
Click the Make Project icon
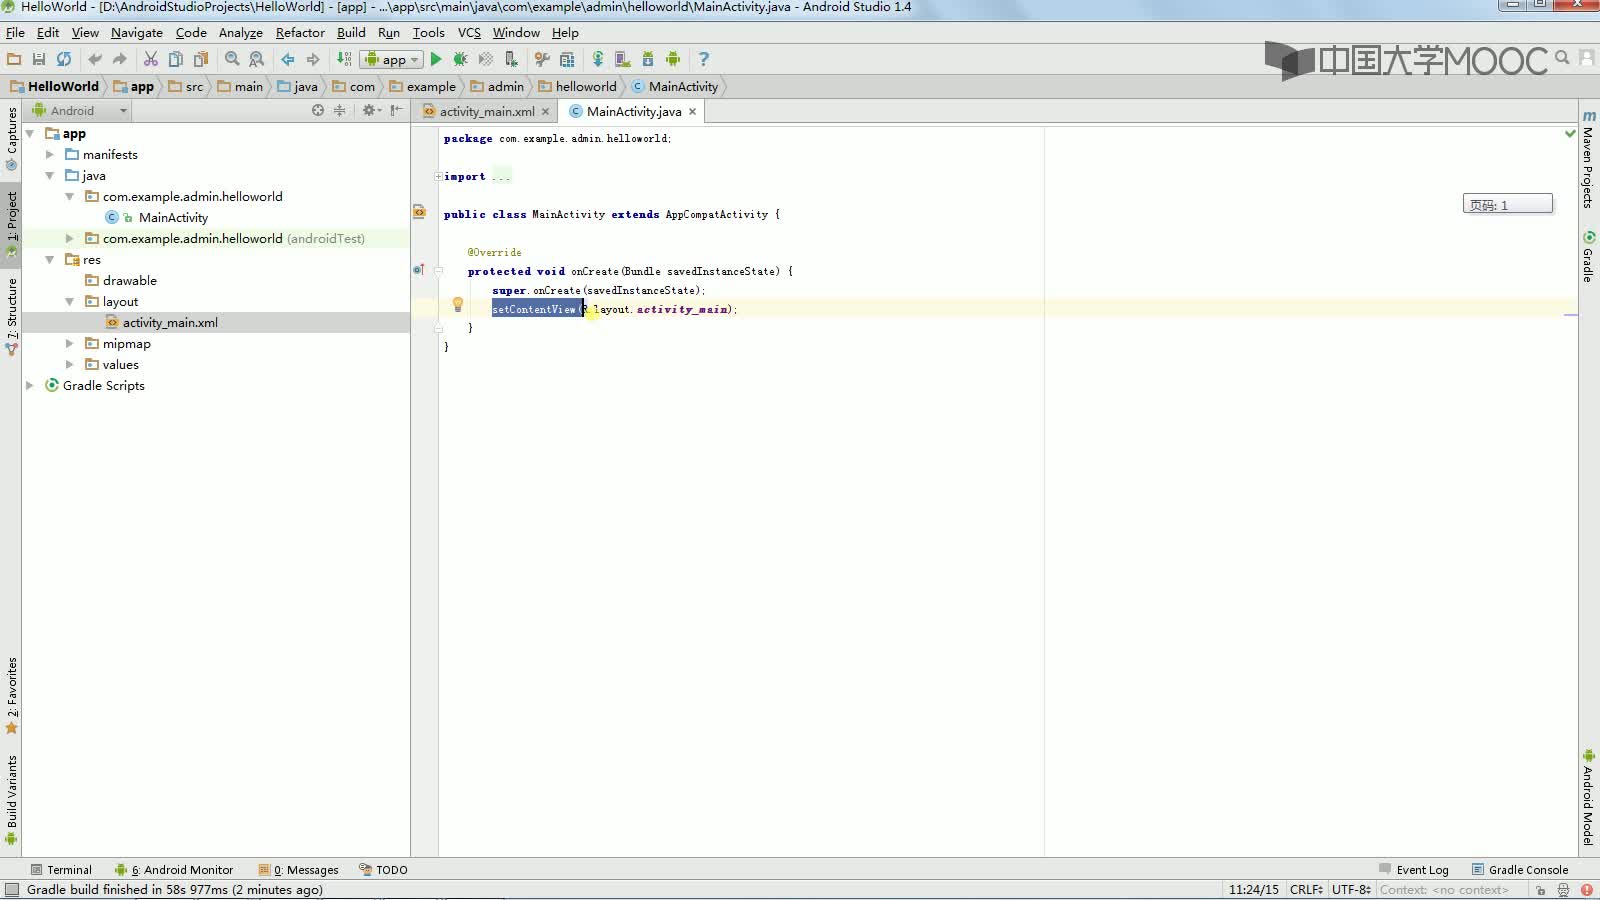coord(344,59)
